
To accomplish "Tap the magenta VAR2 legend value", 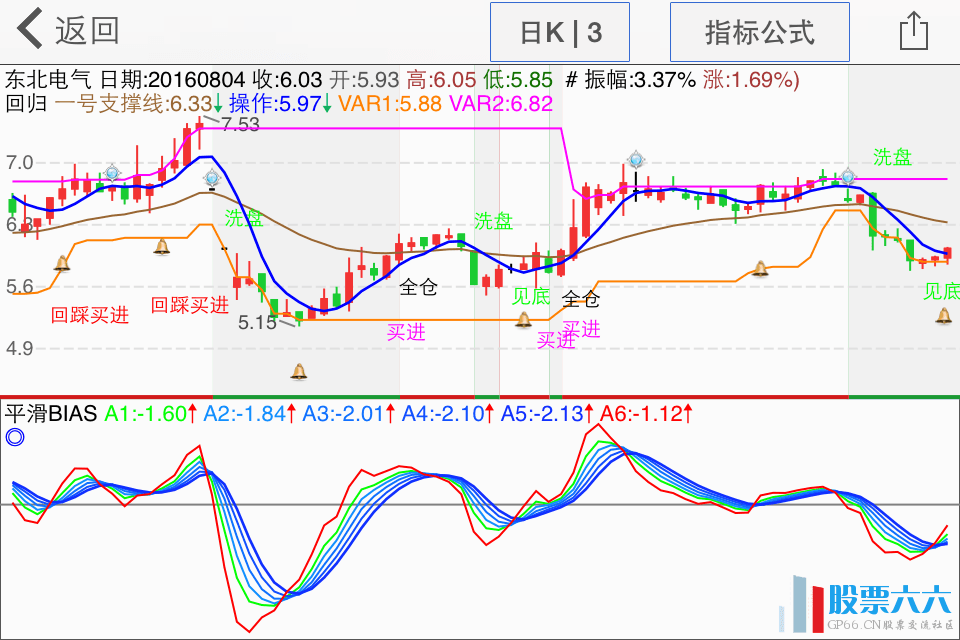I will click(501, 102).
